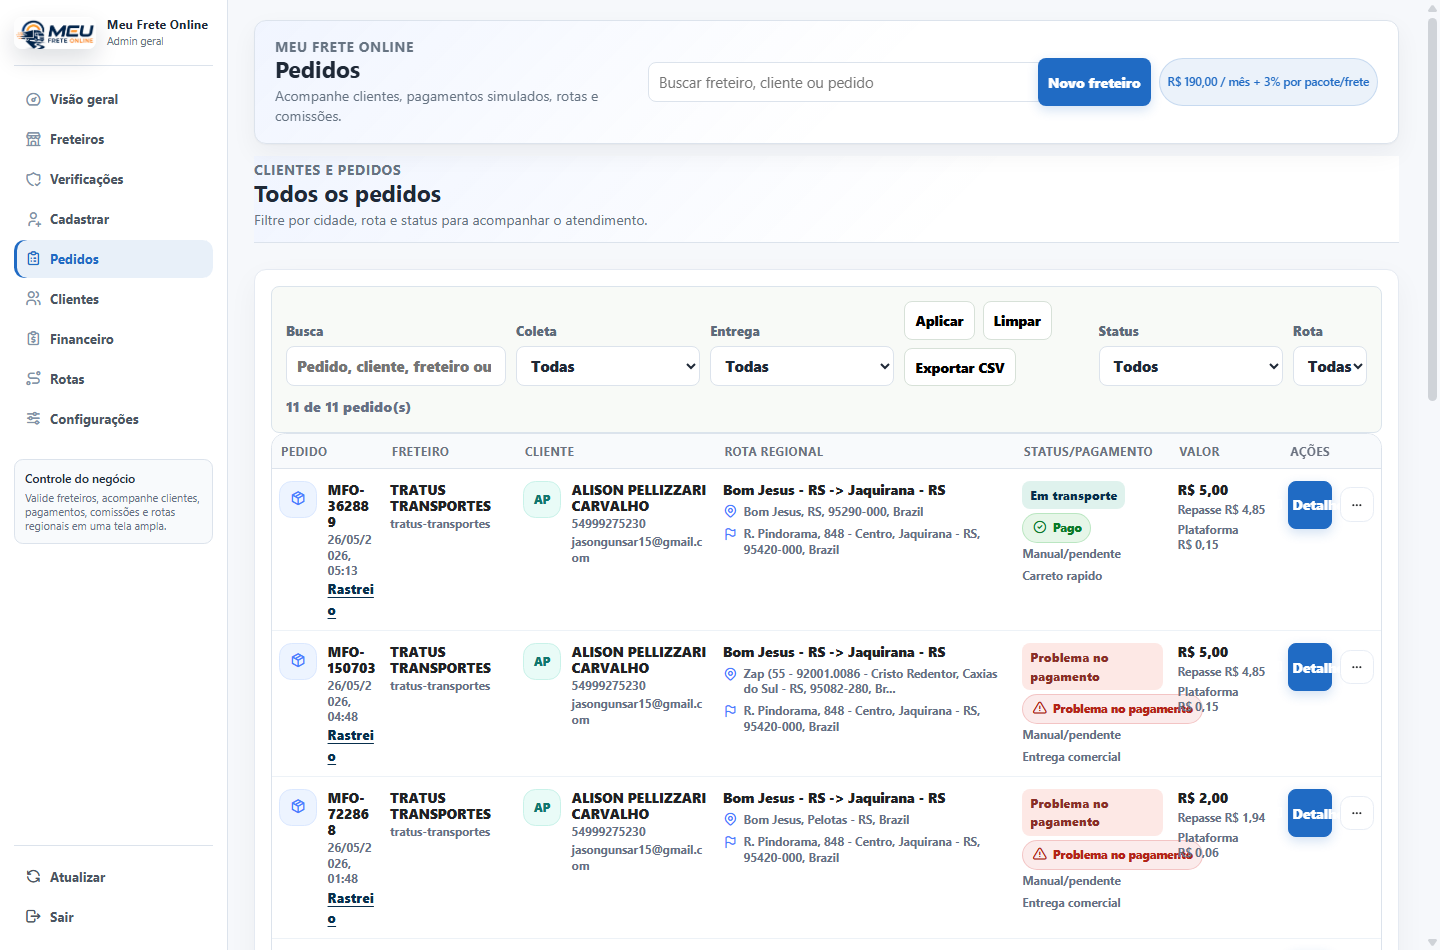Screen dimensions: 1440x950
Task: Expand the Entrega dropdown
Action: click(x=802, y=366)
